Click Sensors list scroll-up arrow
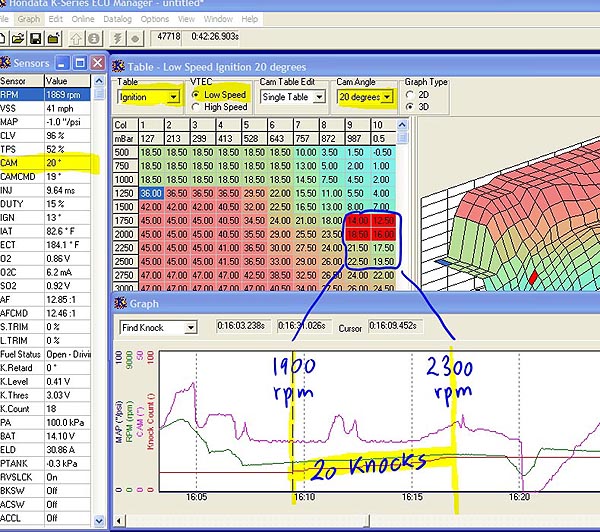Viewport: 600px width, 532px height. tap(99, 81)
